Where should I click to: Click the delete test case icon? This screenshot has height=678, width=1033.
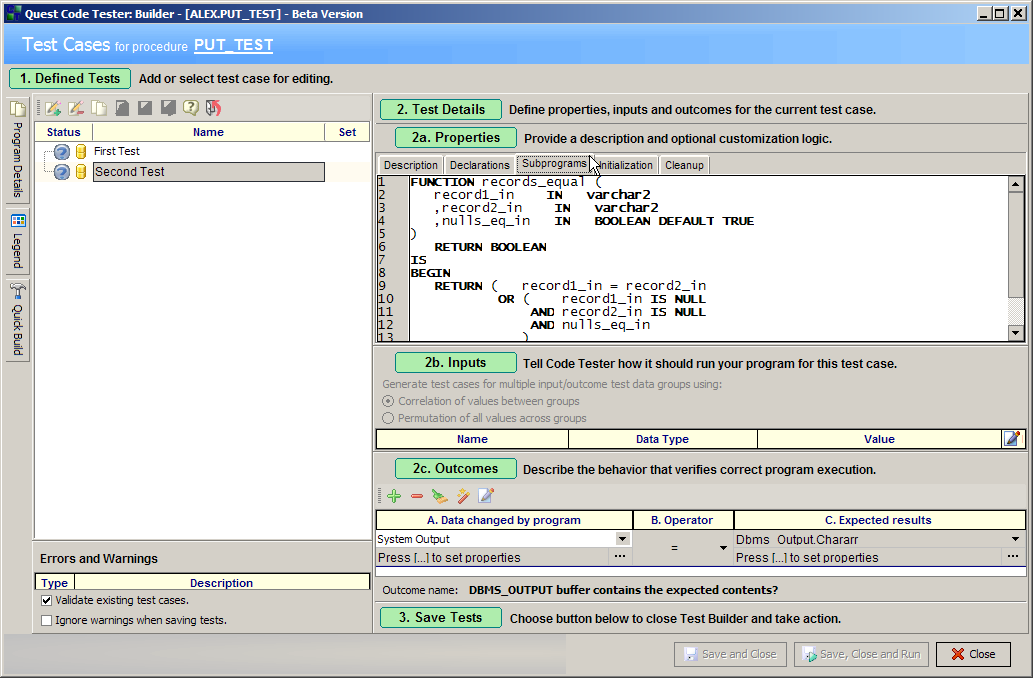[x=76, y=108]
